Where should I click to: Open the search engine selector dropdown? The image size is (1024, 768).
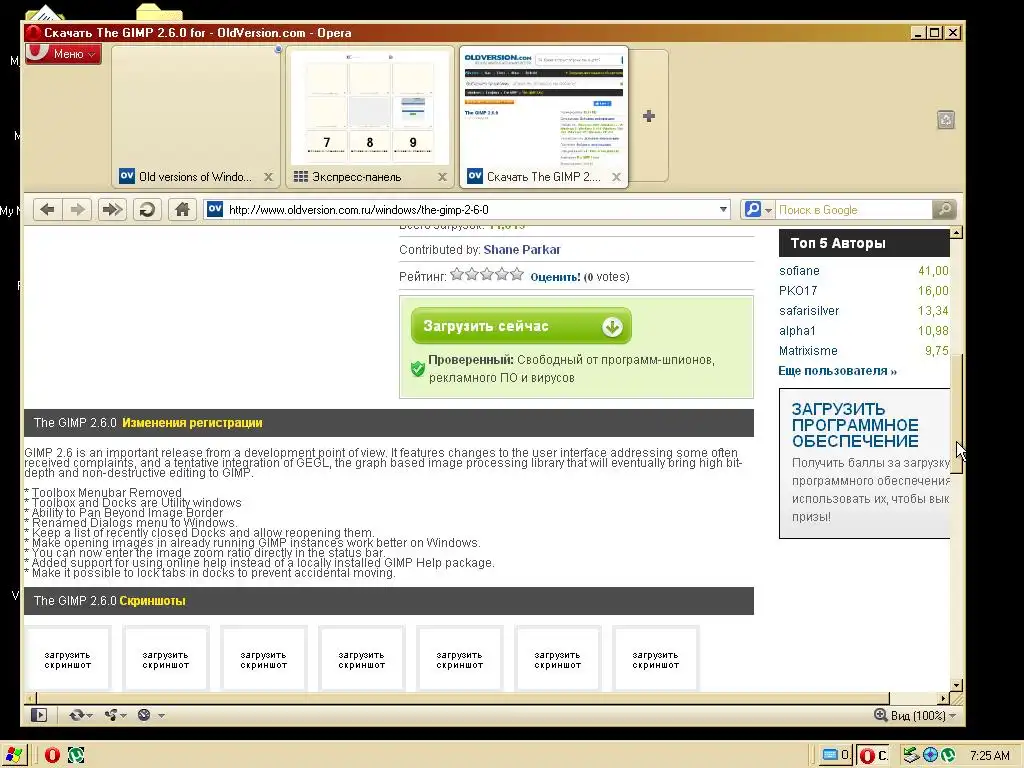click(x=758, y=210)
